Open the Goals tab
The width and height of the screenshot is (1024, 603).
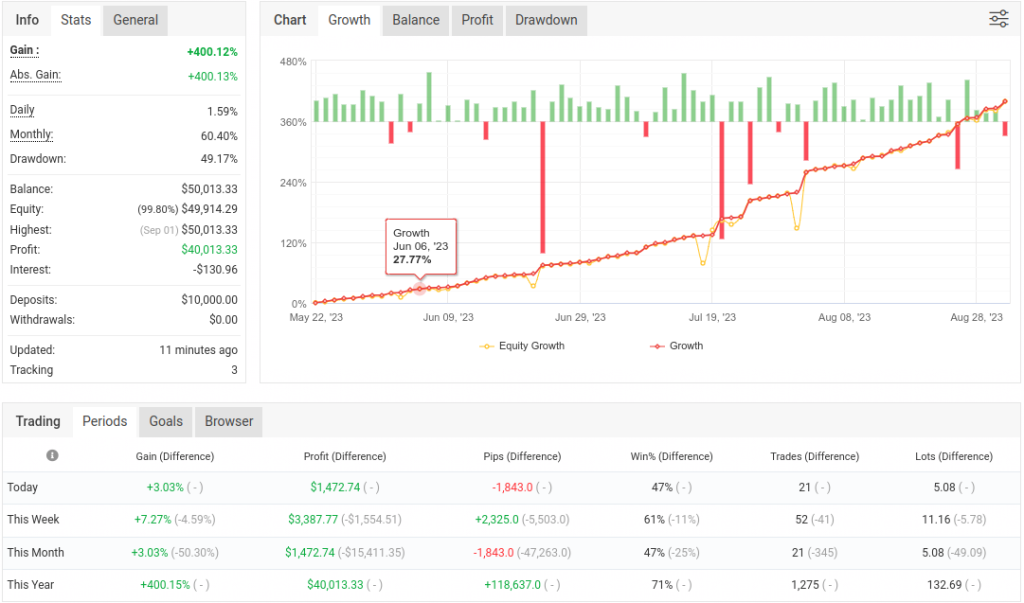point(166,421)
